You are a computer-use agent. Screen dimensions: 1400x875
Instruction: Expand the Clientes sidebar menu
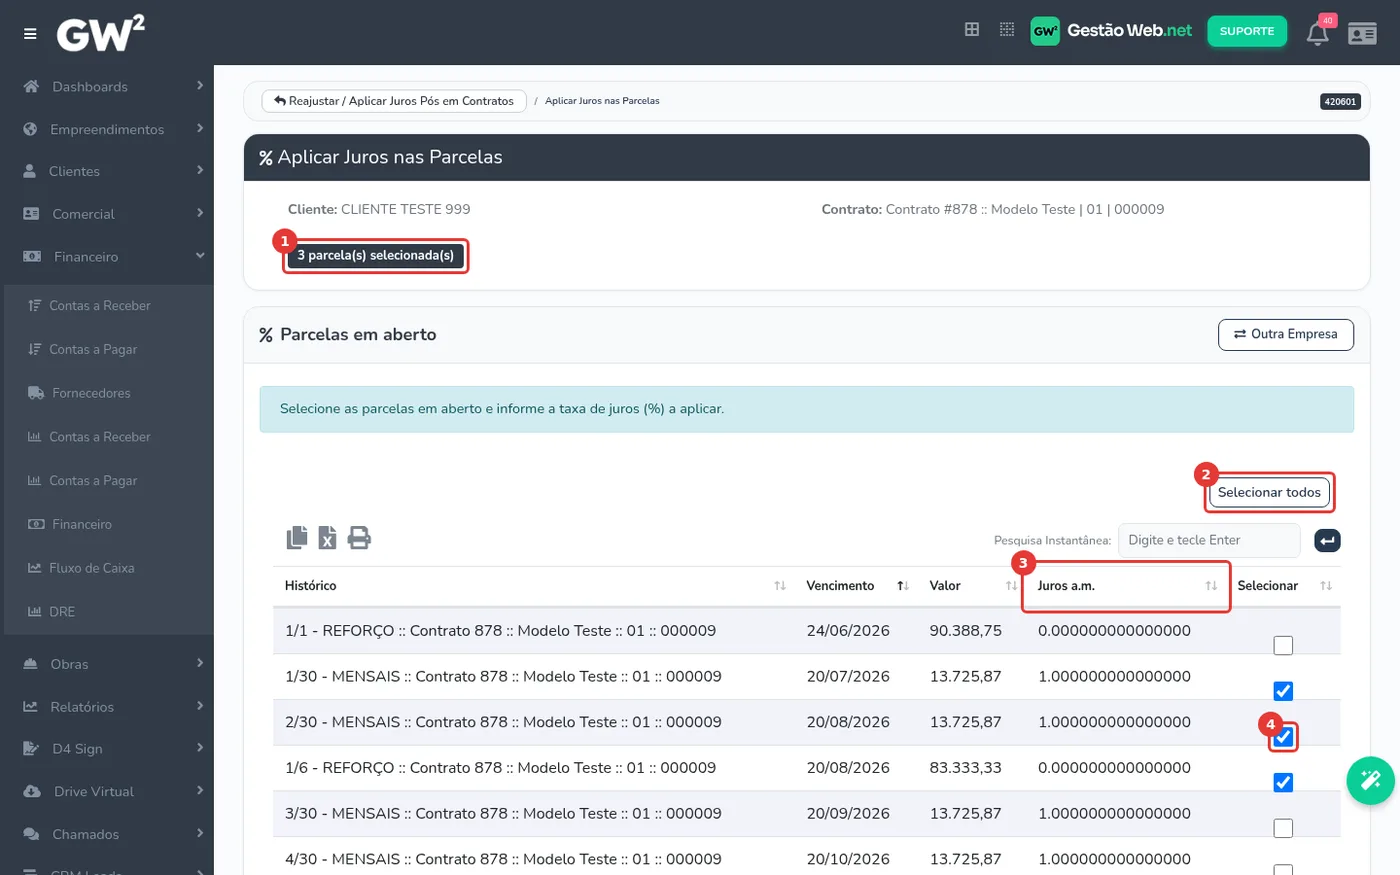(107, 171)
